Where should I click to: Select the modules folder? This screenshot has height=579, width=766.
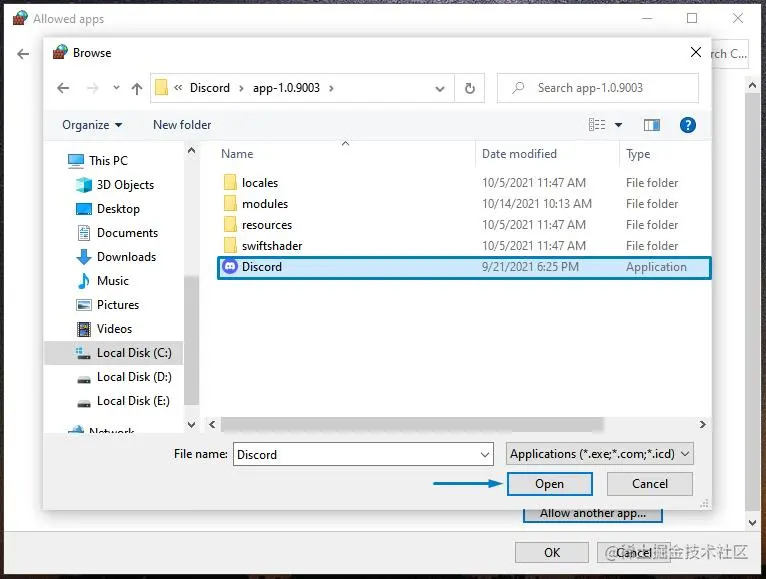[464, 204]
